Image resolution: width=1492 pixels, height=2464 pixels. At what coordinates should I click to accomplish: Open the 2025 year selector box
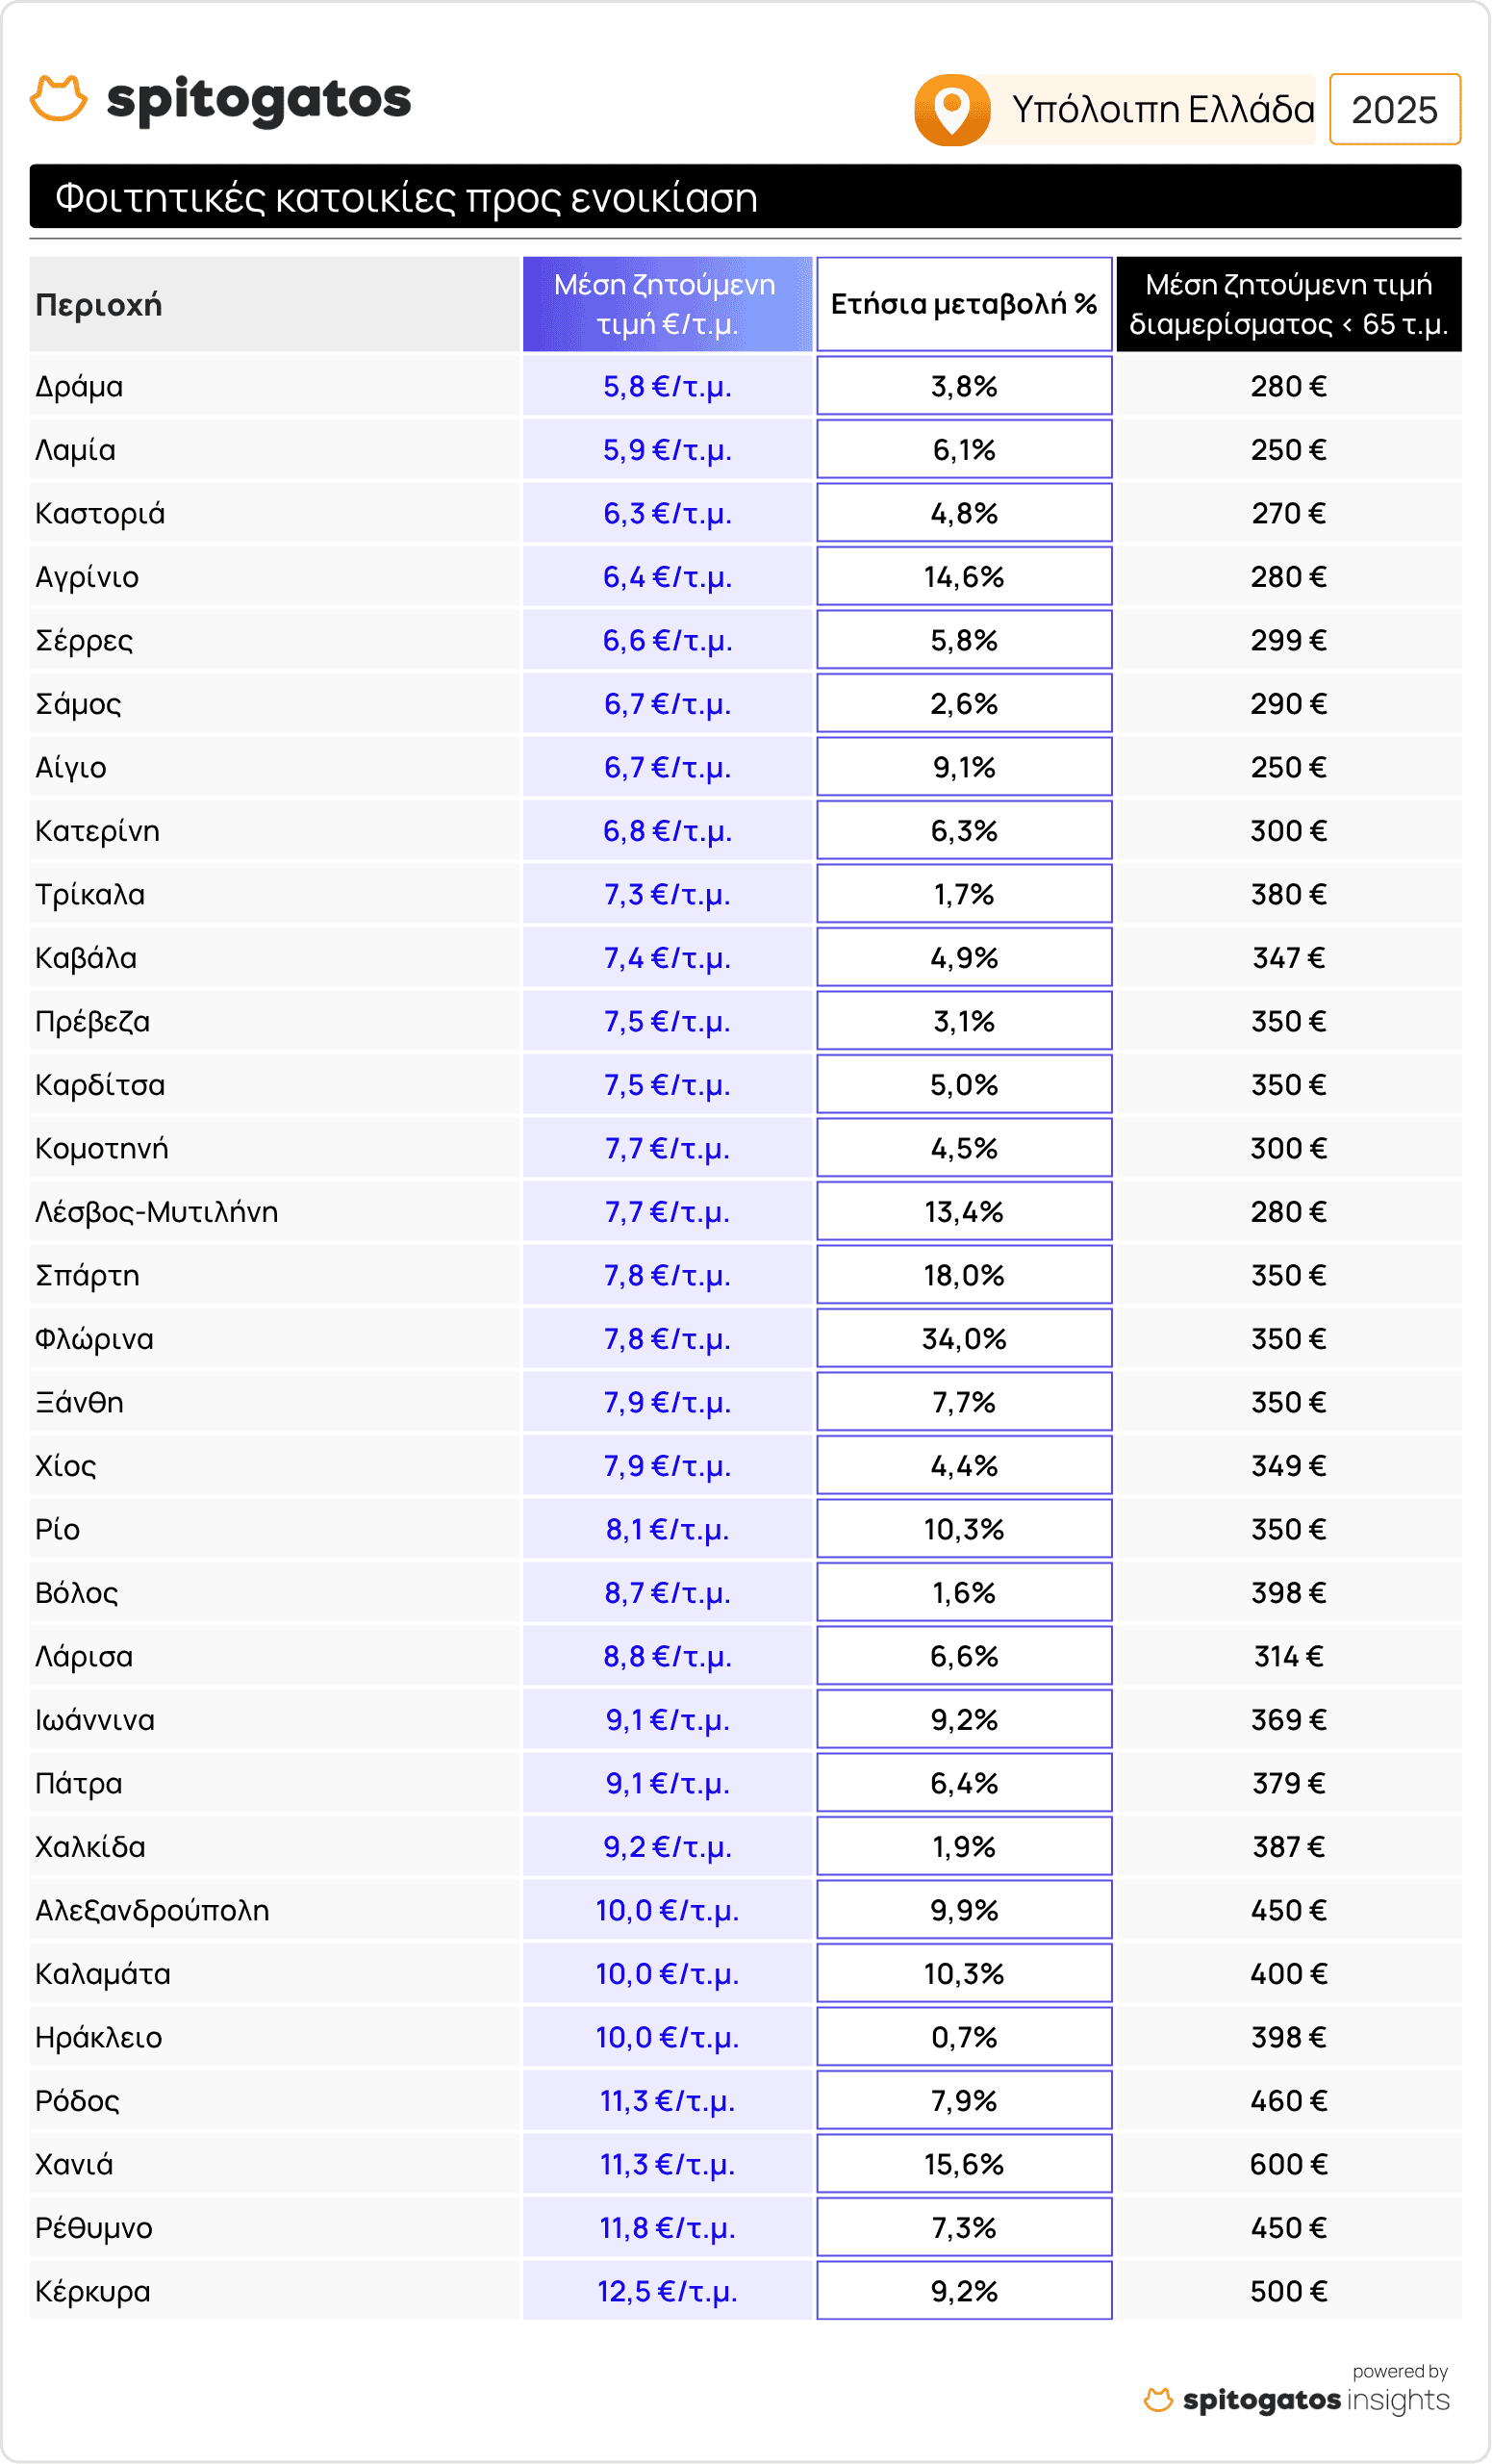click(x=1394, y=109)
